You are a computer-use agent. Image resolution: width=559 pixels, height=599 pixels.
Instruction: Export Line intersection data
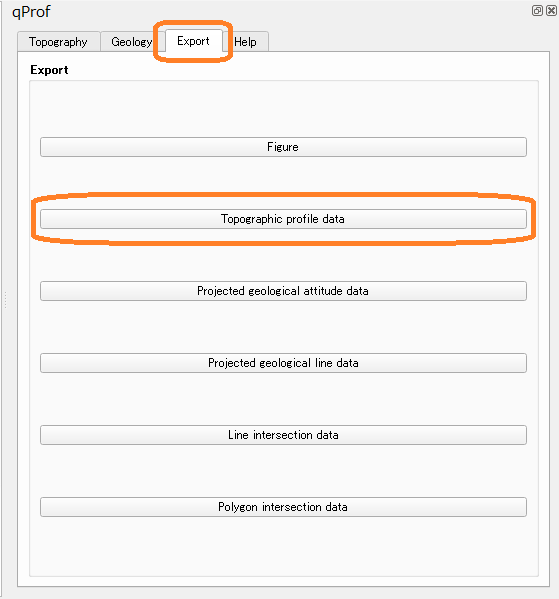point(283,435)
